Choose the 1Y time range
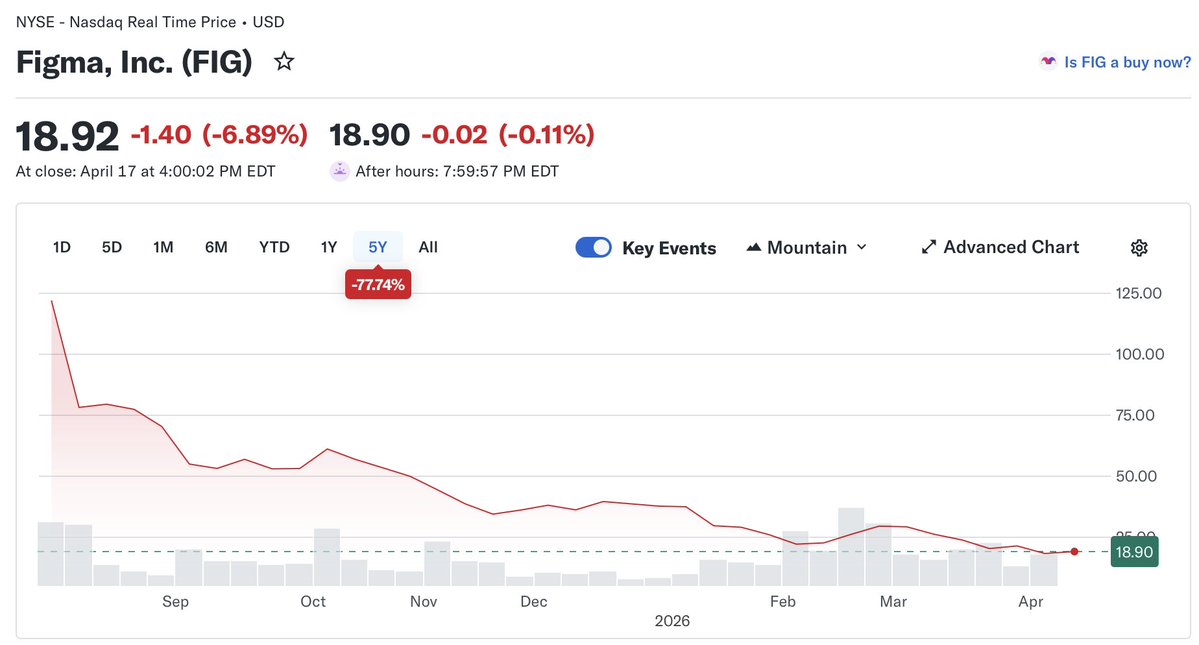This screenshot has width=1199, height=645. [329, 247]
